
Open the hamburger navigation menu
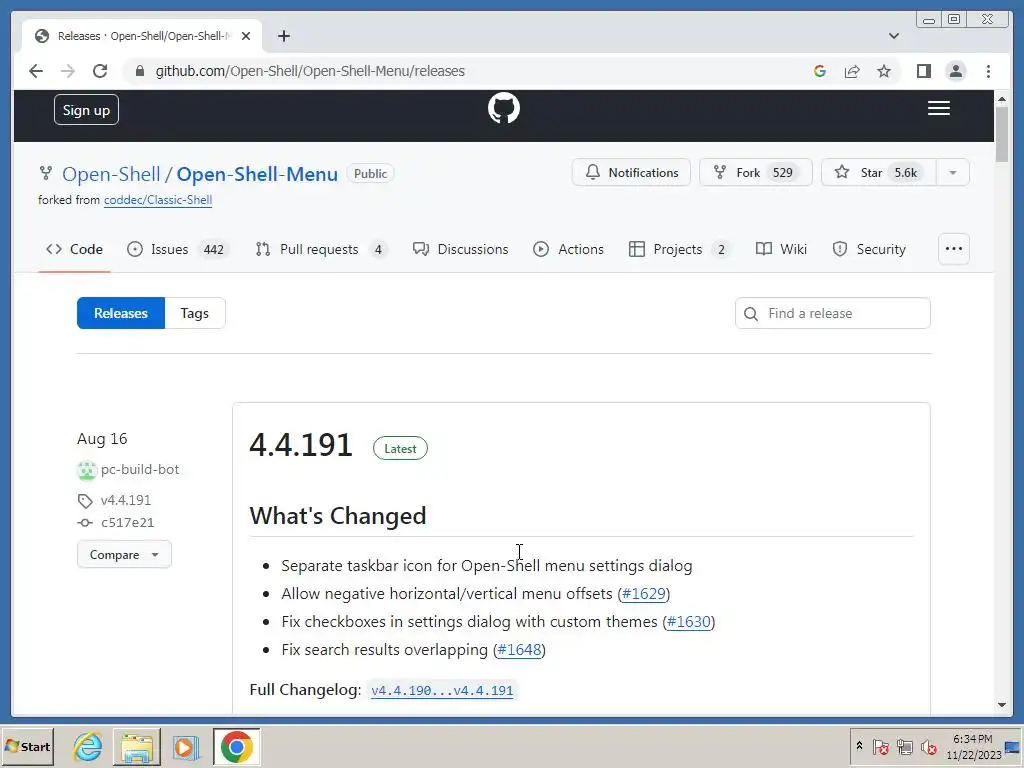[938, 108]
